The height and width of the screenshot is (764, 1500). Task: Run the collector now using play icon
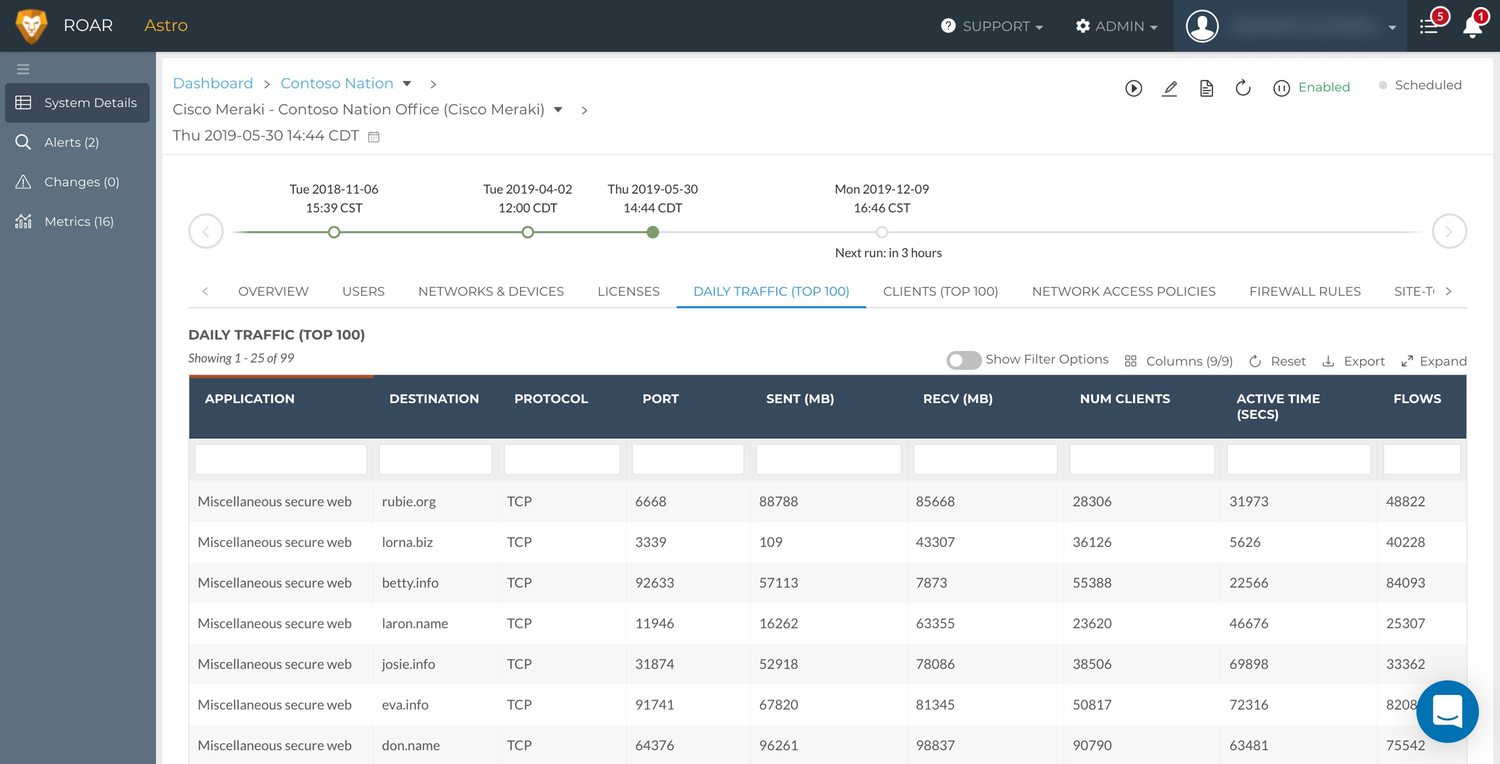coord(1133,88)
